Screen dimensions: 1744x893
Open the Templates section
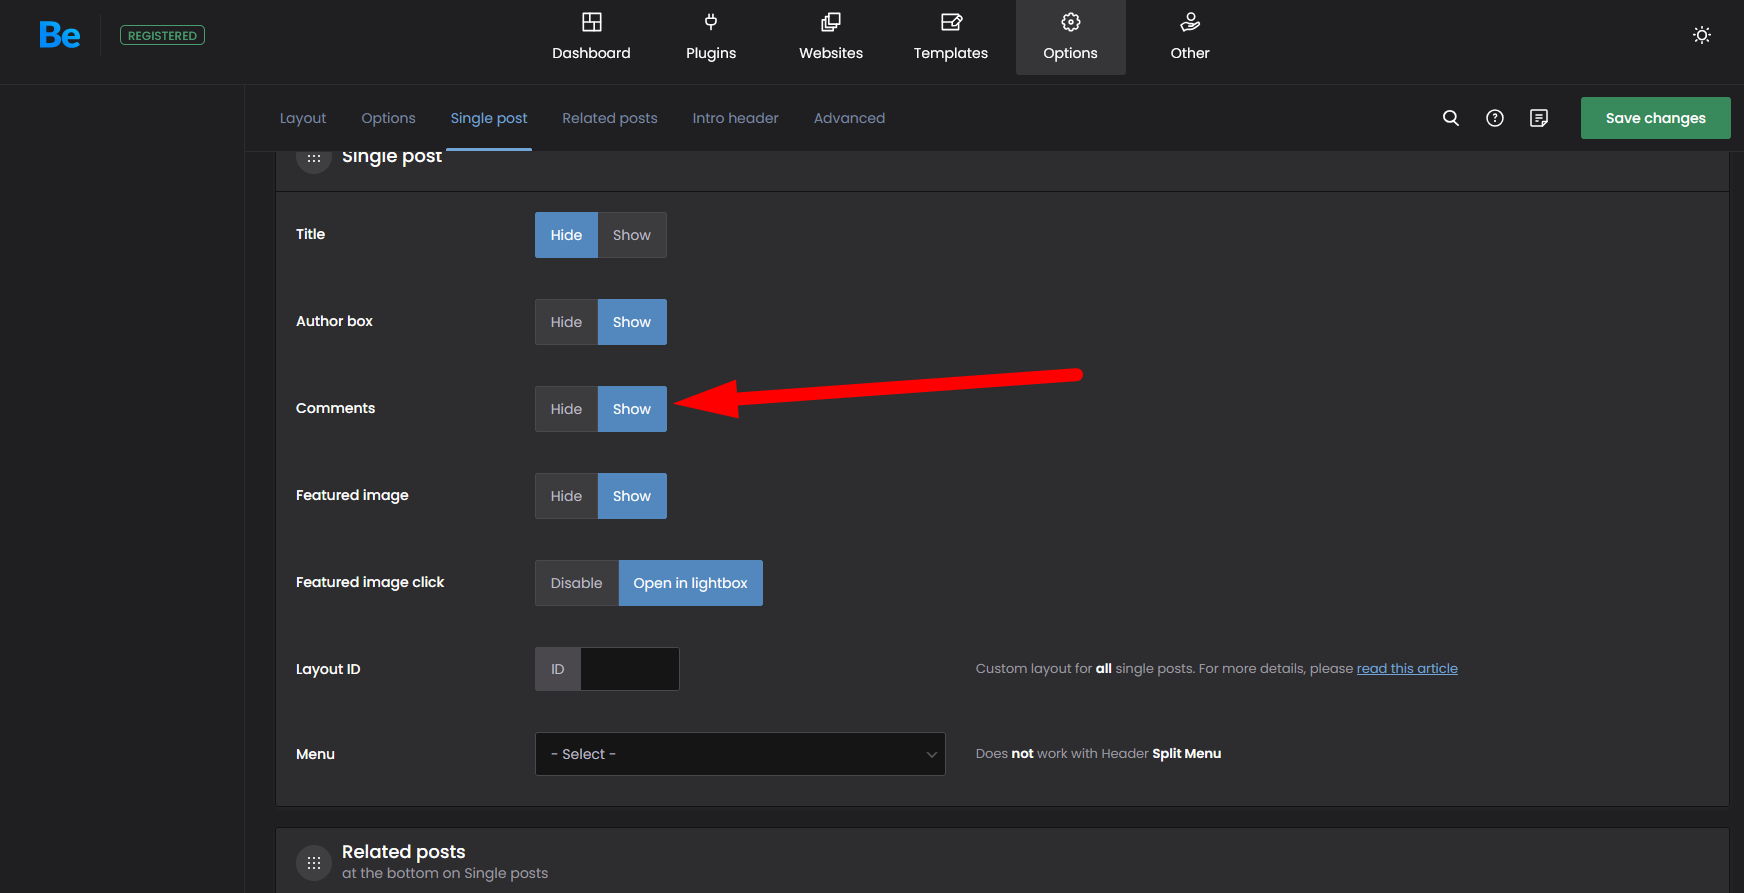tap(950, 37)
